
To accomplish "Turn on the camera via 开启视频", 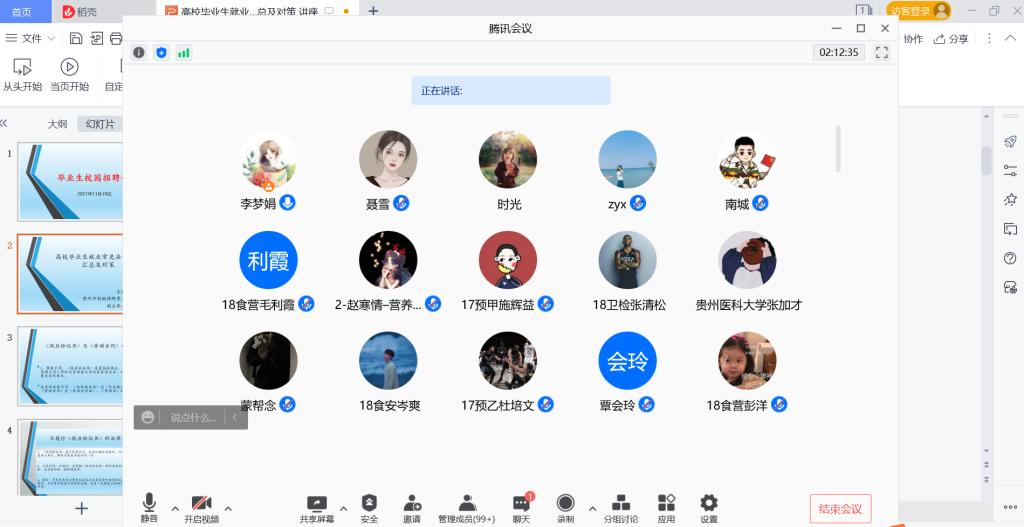I will pyautogui.click(x=201, y=508).
